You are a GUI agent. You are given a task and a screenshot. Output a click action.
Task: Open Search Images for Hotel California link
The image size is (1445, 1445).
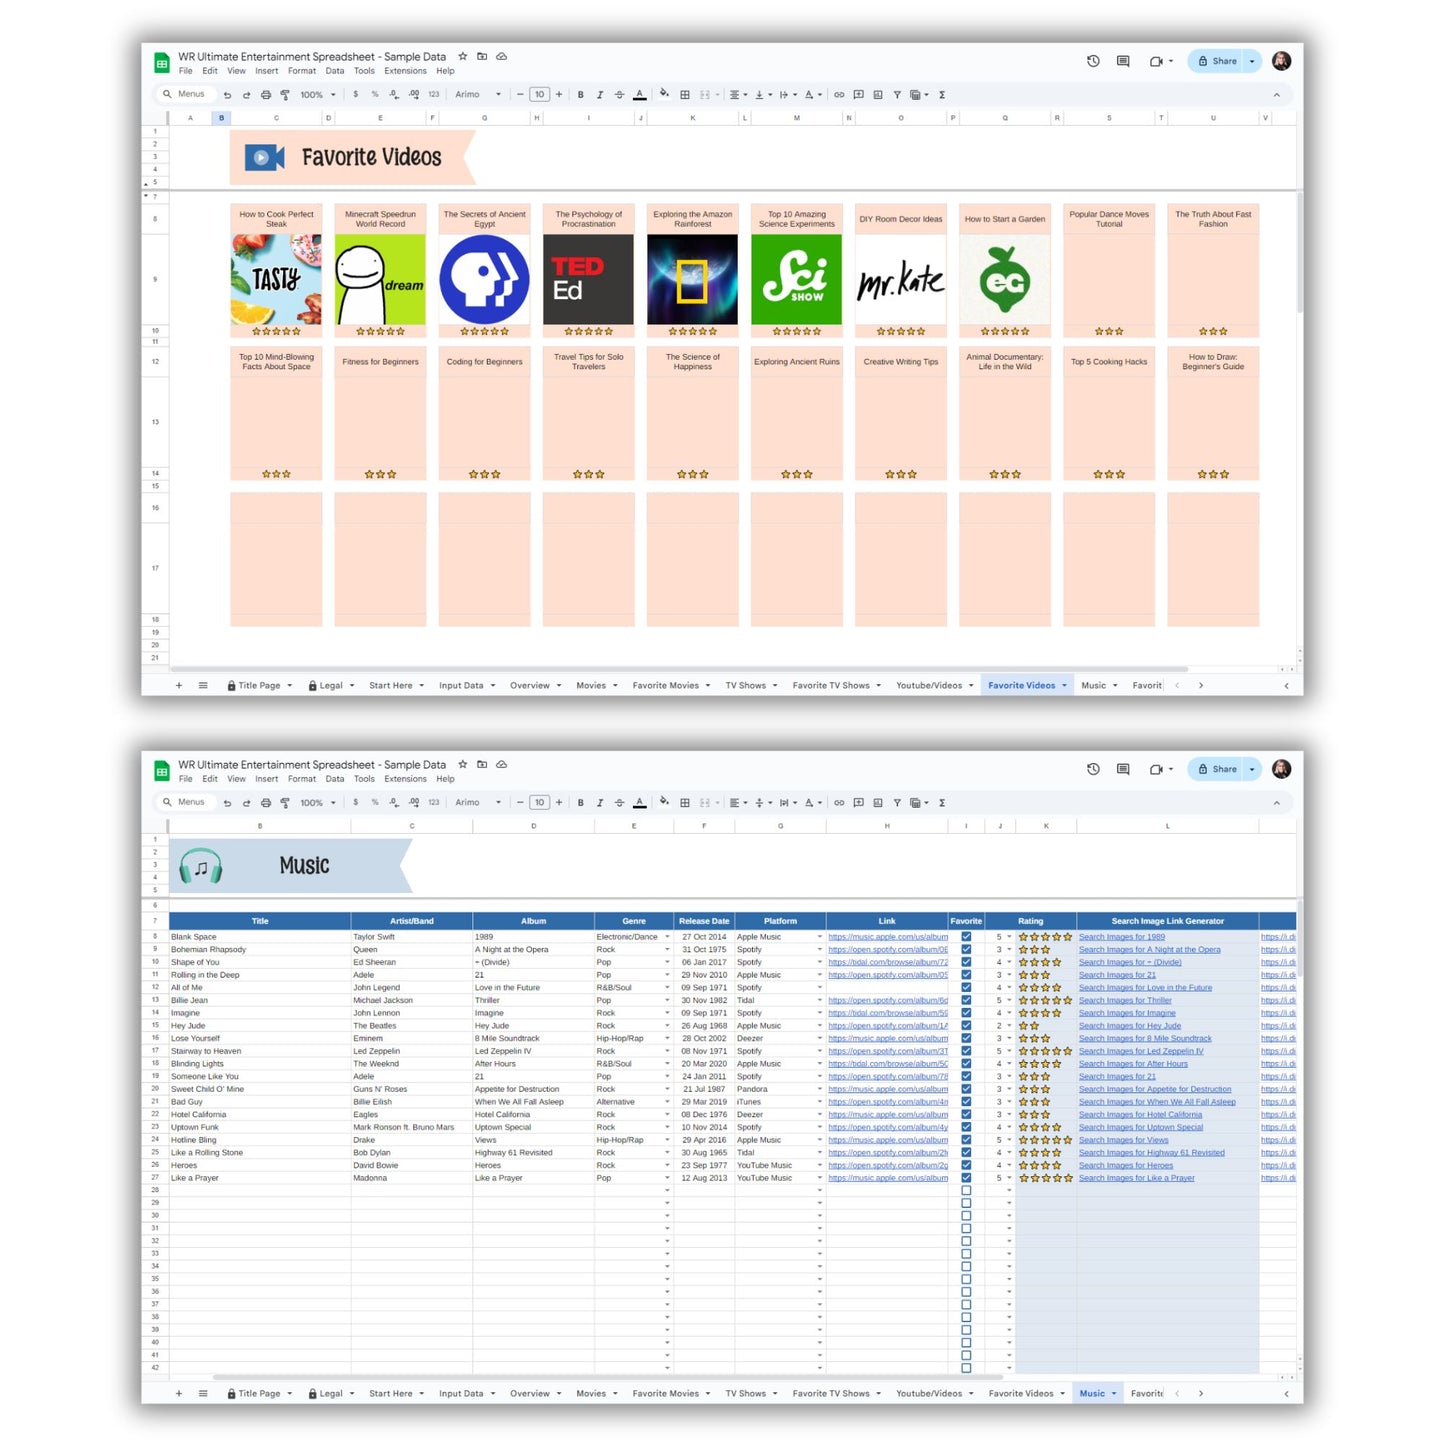click(x=1140, y=1115)
